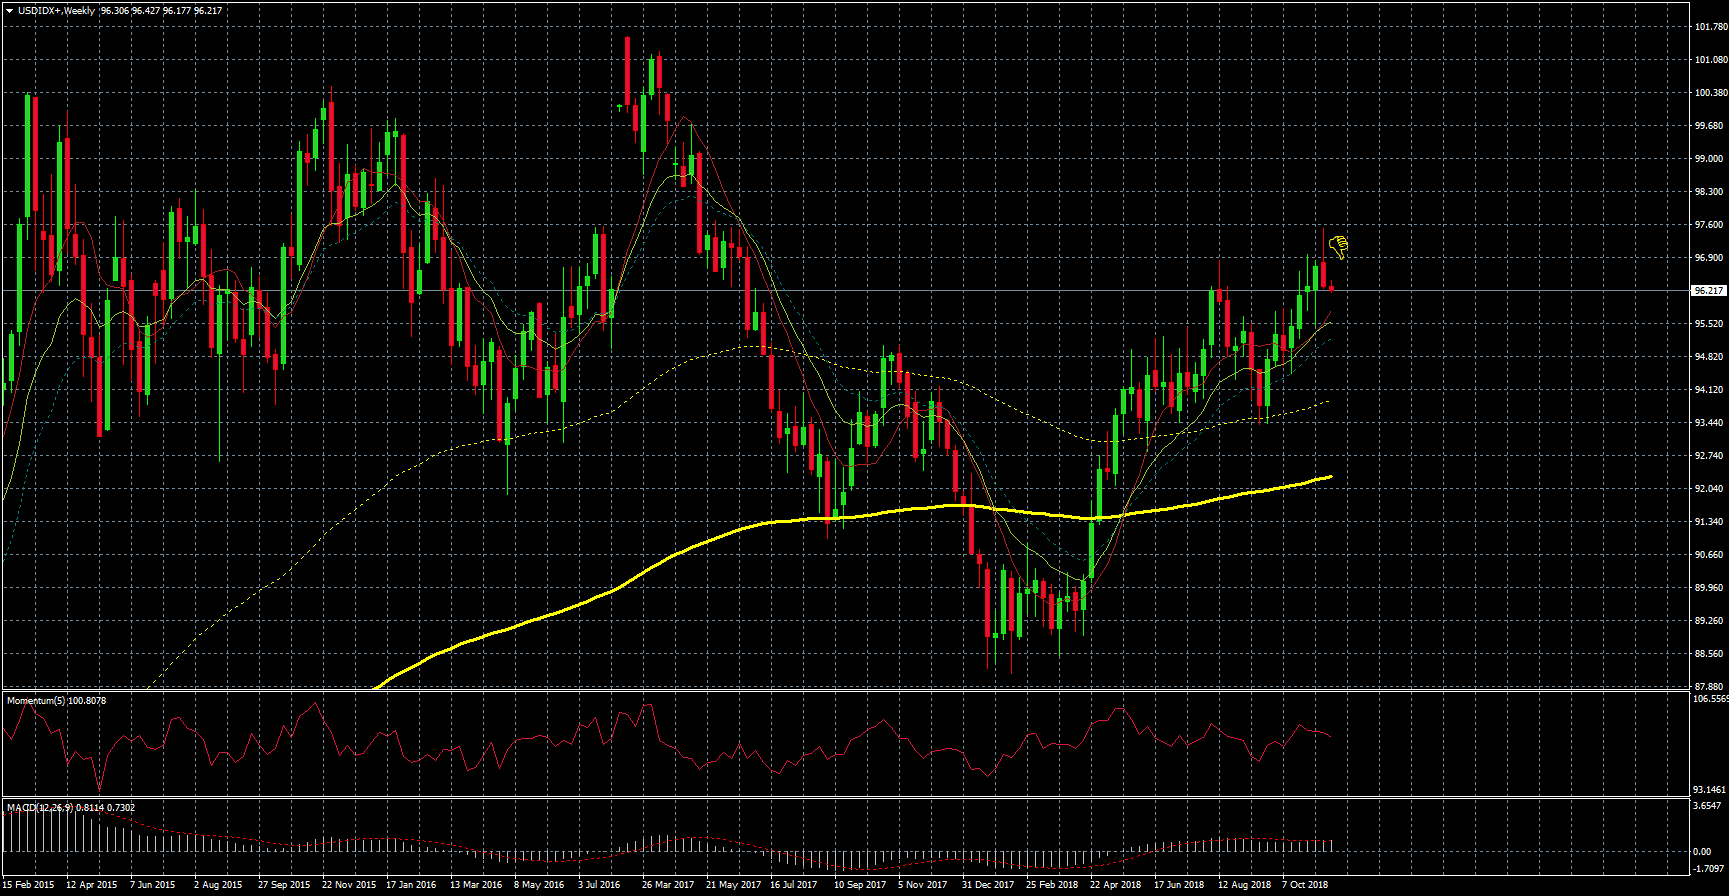Click the yellow thumbs-down icon on chart
1729x896 pixels.
click(x=1338, y=246)
